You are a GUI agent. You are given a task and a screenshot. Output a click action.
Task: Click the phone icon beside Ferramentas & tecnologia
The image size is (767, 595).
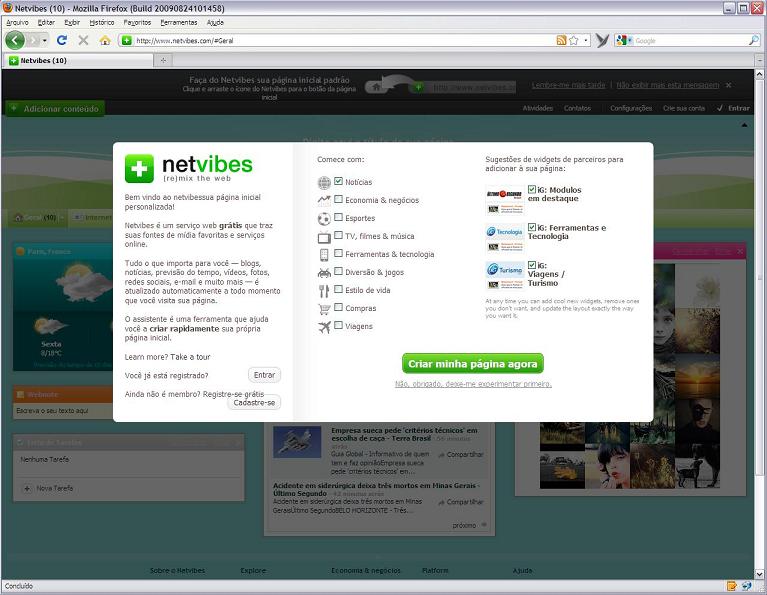(324, 255)
